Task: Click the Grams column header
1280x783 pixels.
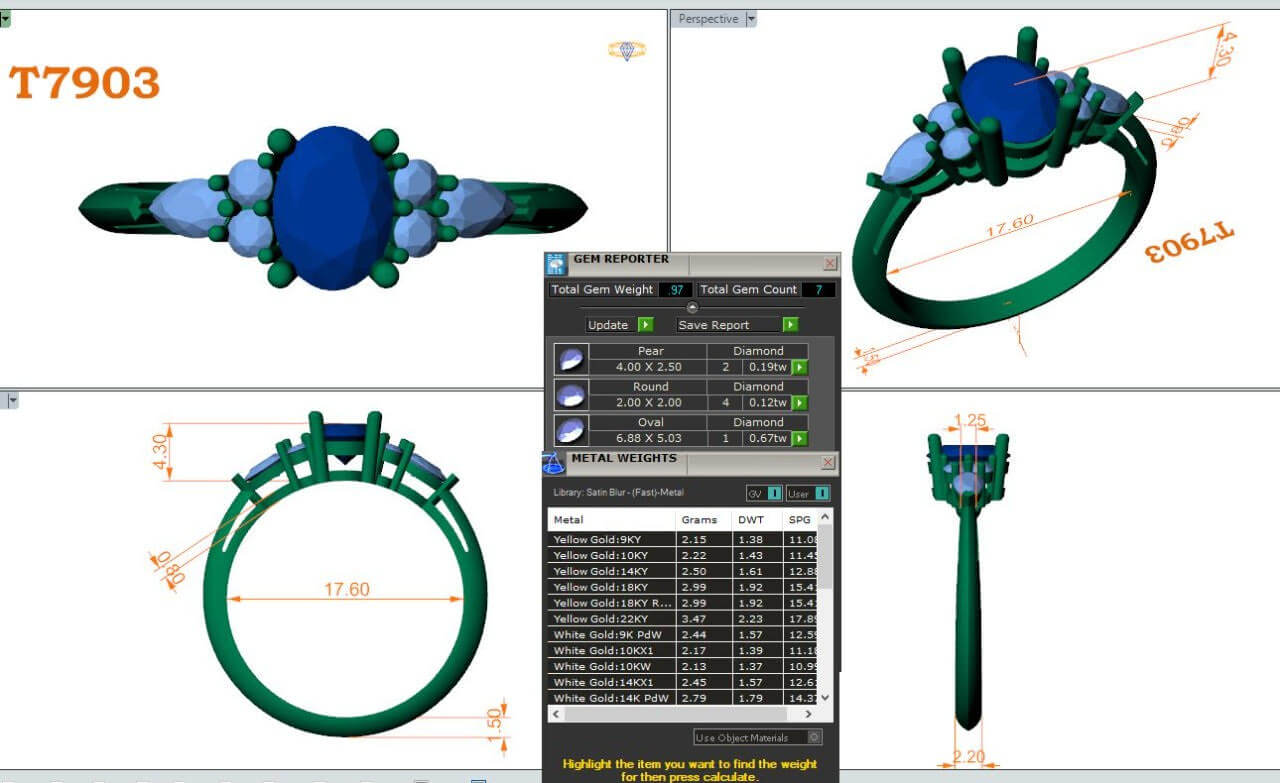Action: click(x=699, y=520)
